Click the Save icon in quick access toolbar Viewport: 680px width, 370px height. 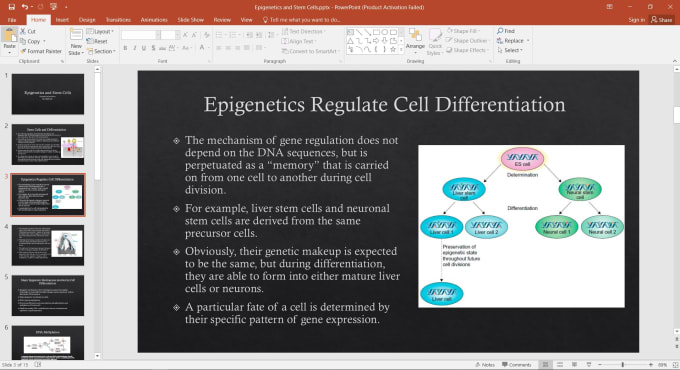click(x=12, y=7)
